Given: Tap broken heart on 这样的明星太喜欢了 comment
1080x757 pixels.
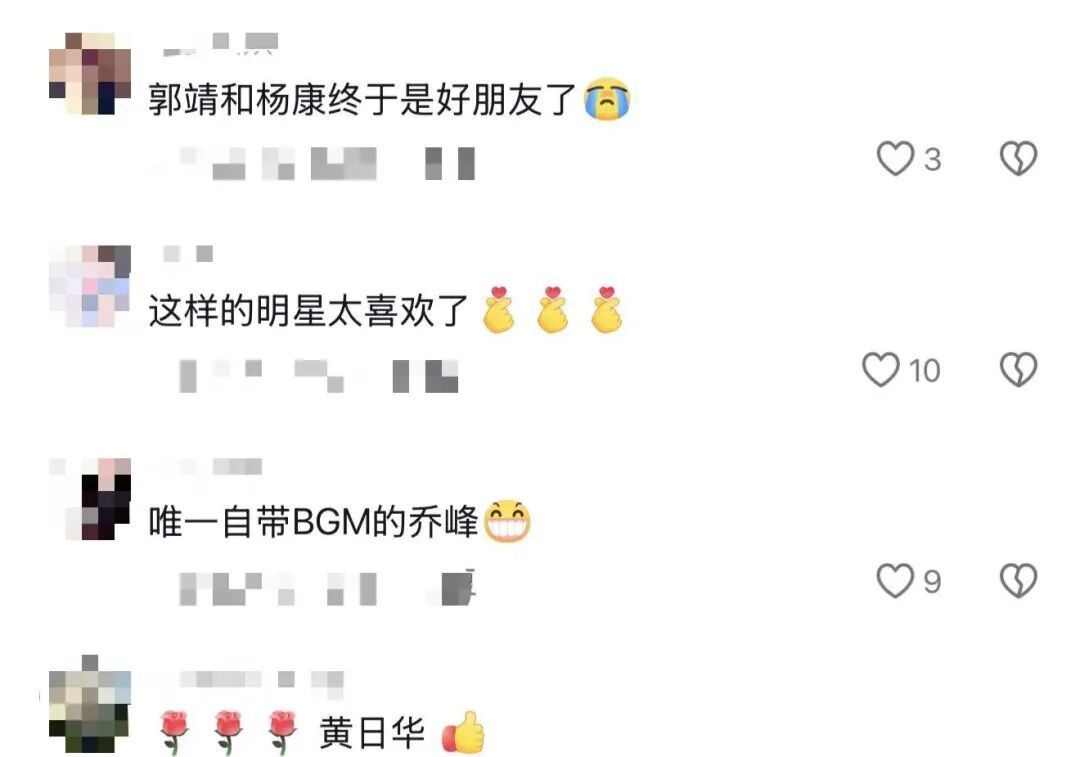Looking at the screenshot, I should 1018,369.
